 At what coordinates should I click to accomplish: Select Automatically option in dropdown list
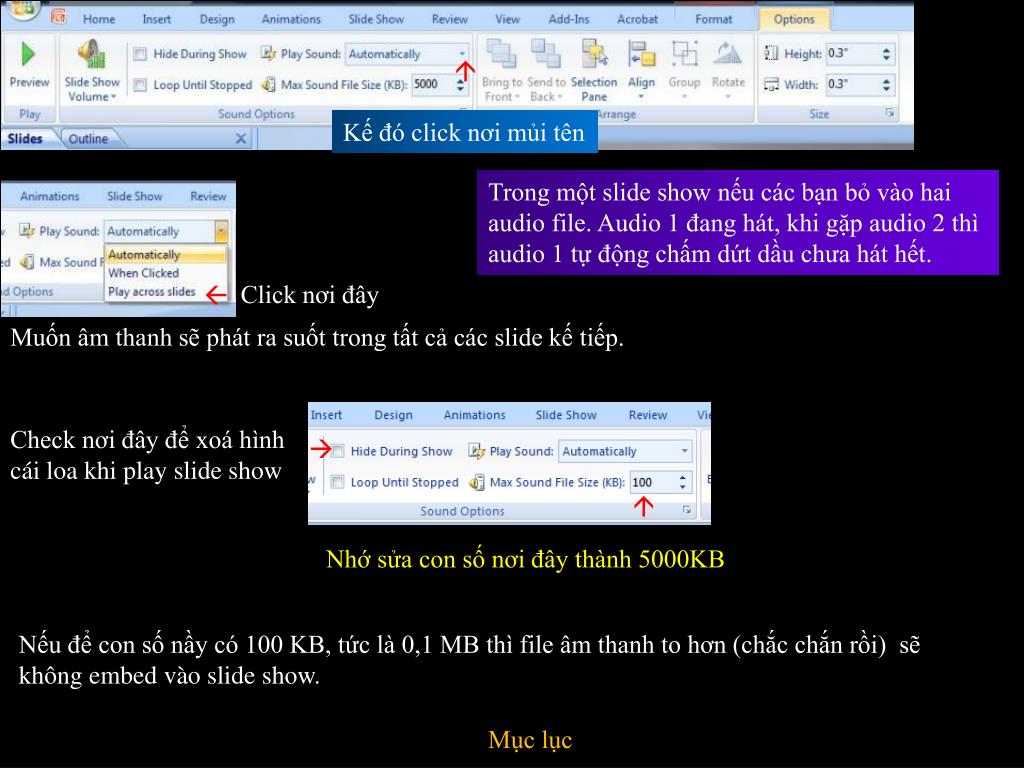pos(166,255)
